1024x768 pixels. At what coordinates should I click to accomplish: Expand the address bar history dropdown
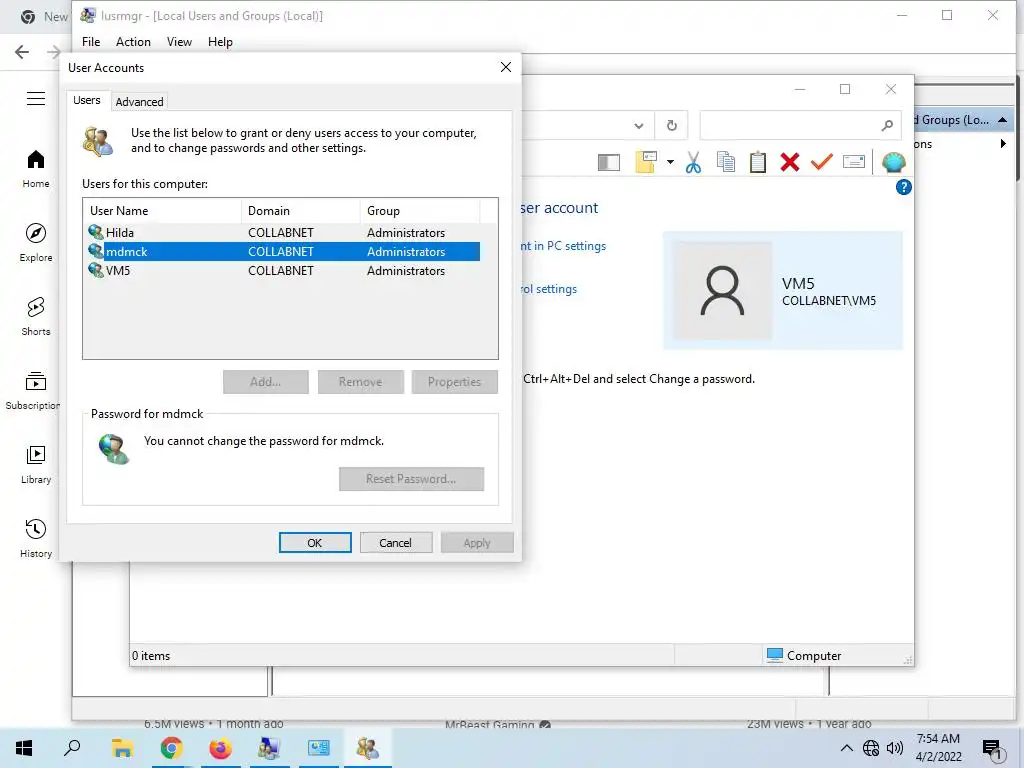(x=639, y=125)
